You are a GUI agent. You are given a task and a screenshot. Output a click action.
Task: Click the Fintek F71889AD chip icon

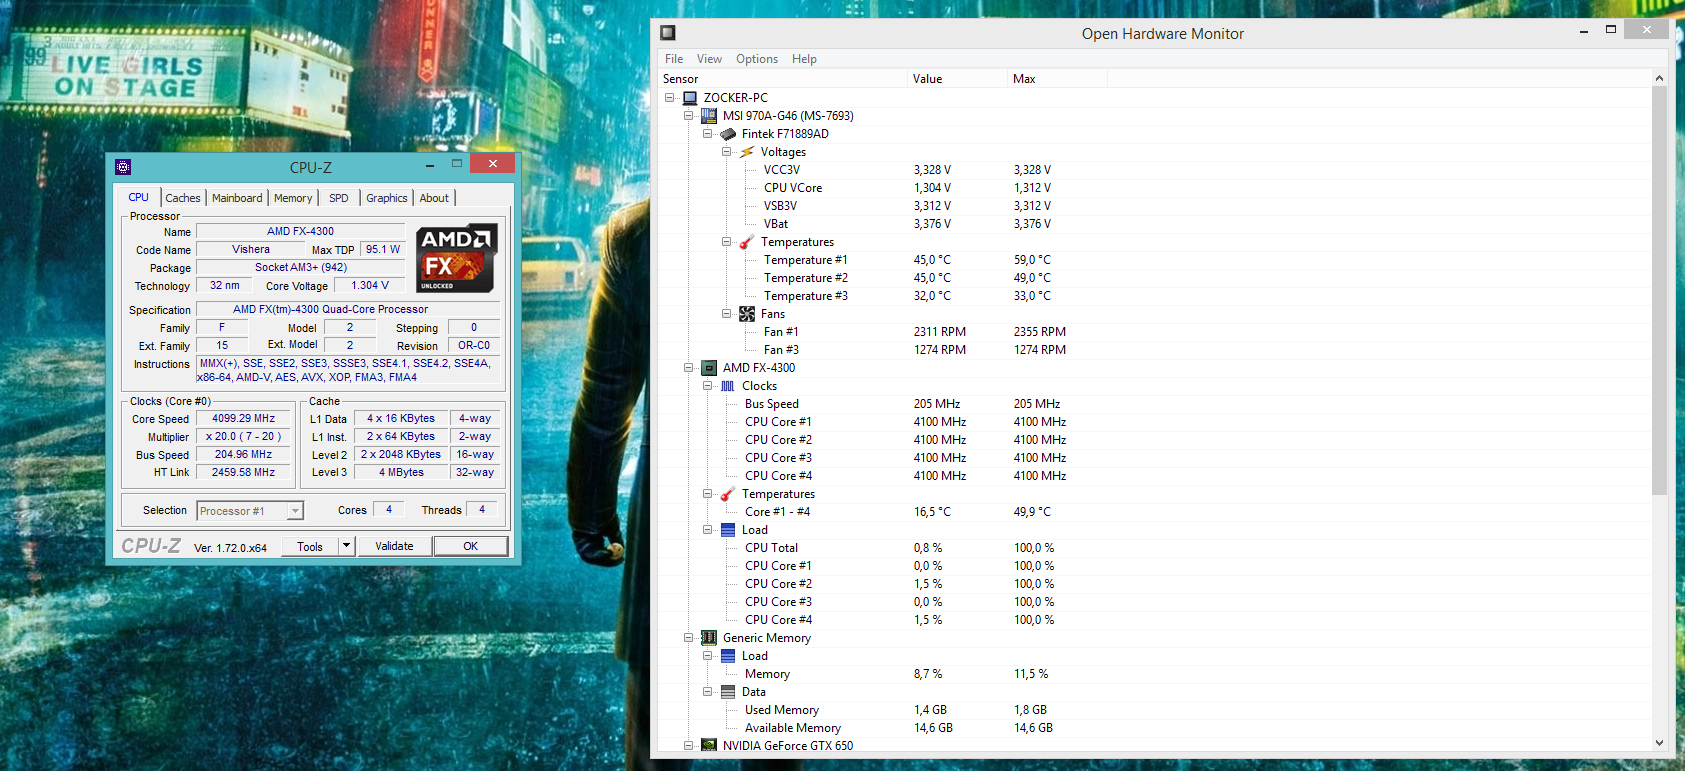728,134
